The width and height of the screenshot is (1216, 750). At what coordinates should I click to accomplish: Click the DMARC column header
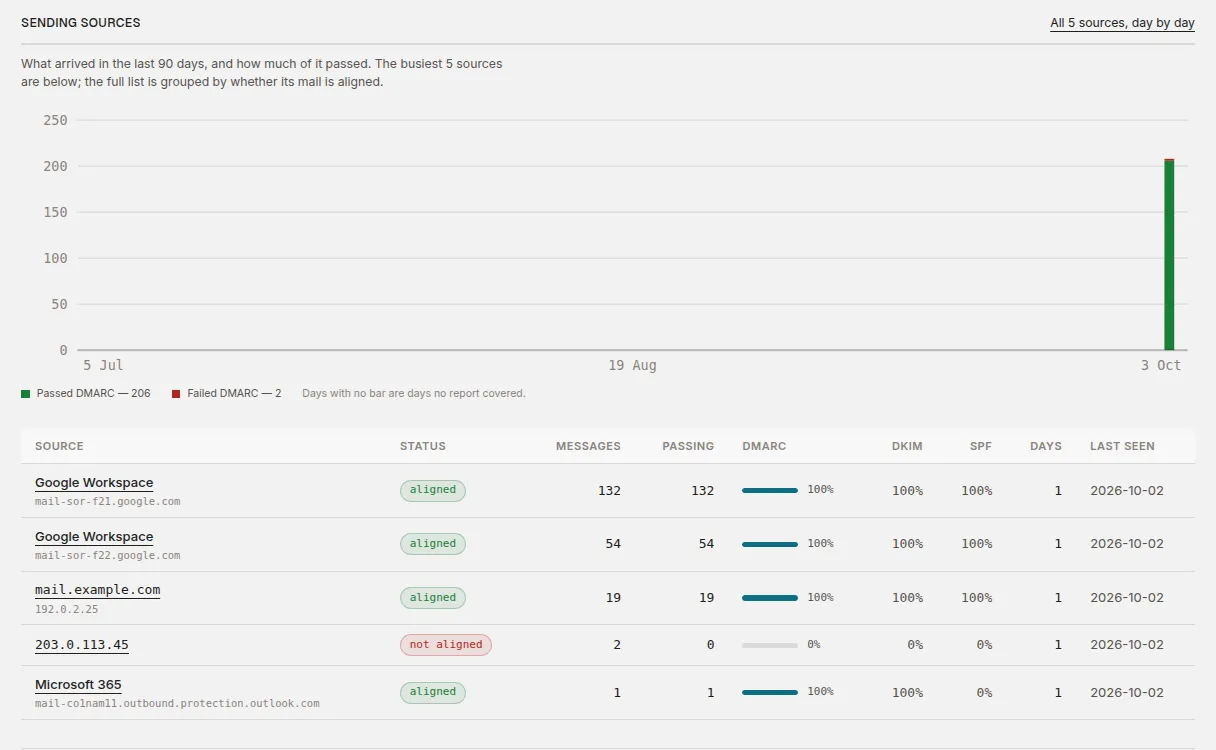coord(764,446)
